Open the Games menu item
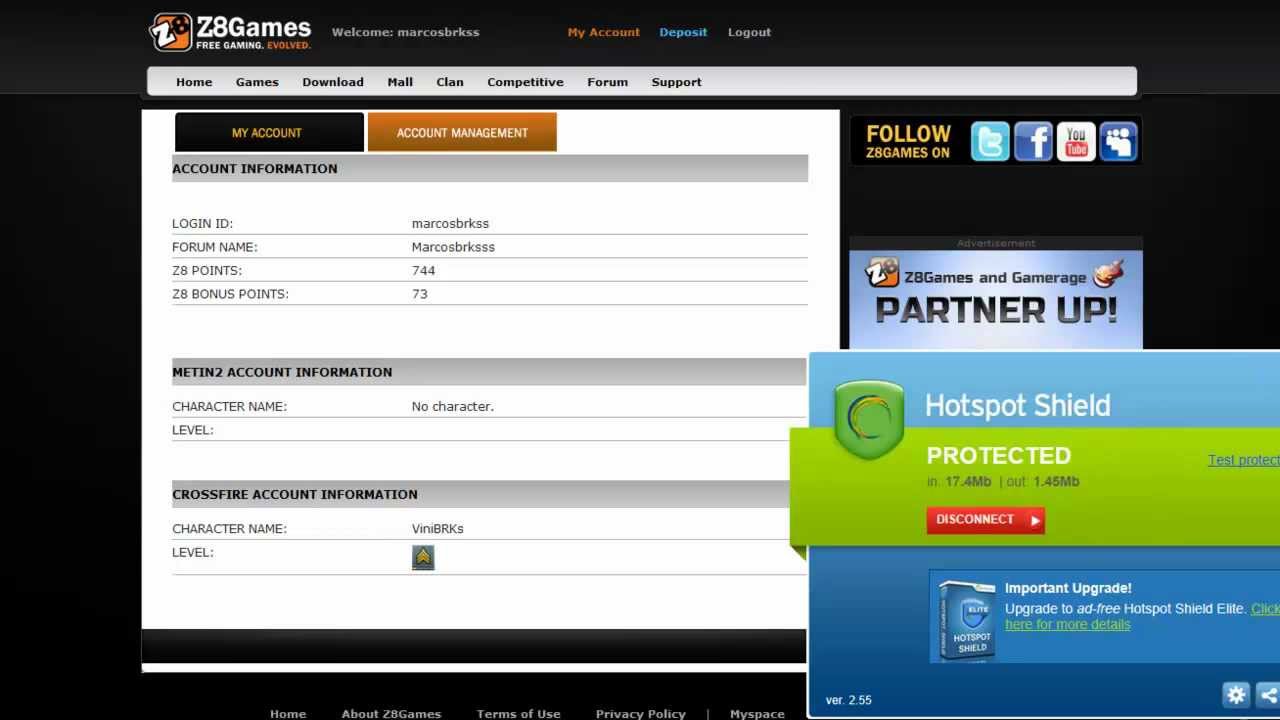Image resolution: width=1280 pixels, height=720 pixels. coord(257,82)
